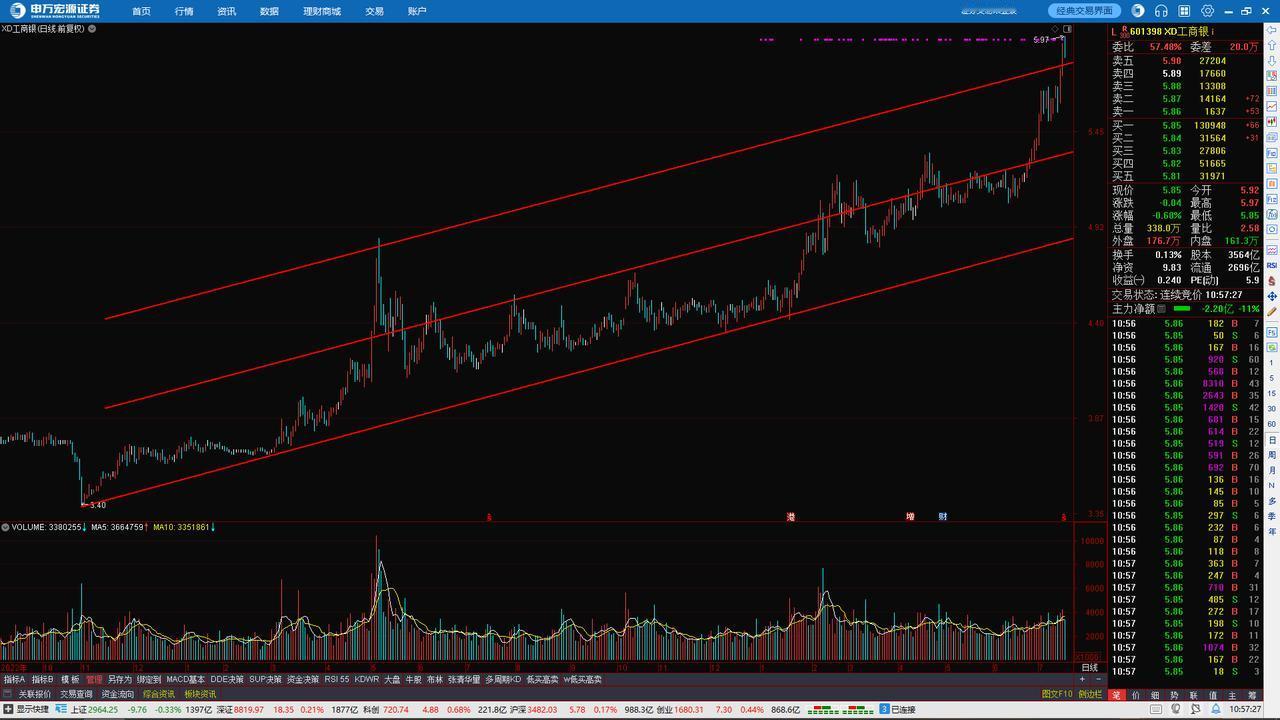Collapse the info tab row minus button
Image resolution: width=1280 pixels, height=720 pixels.
click(x=9, y=693)
